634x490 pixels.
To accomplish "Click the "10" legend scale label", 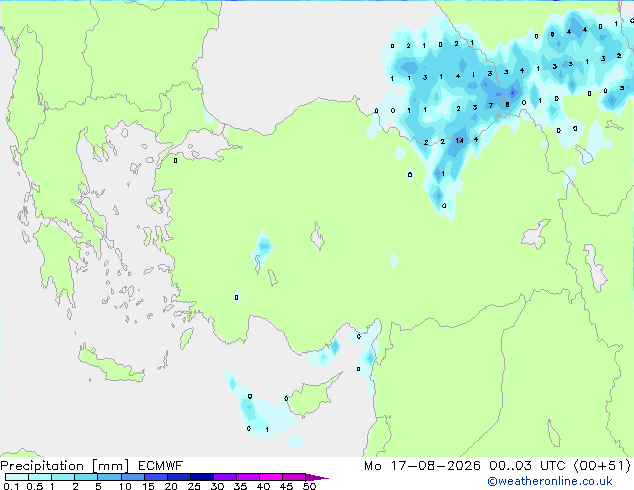I will point(125,486).
